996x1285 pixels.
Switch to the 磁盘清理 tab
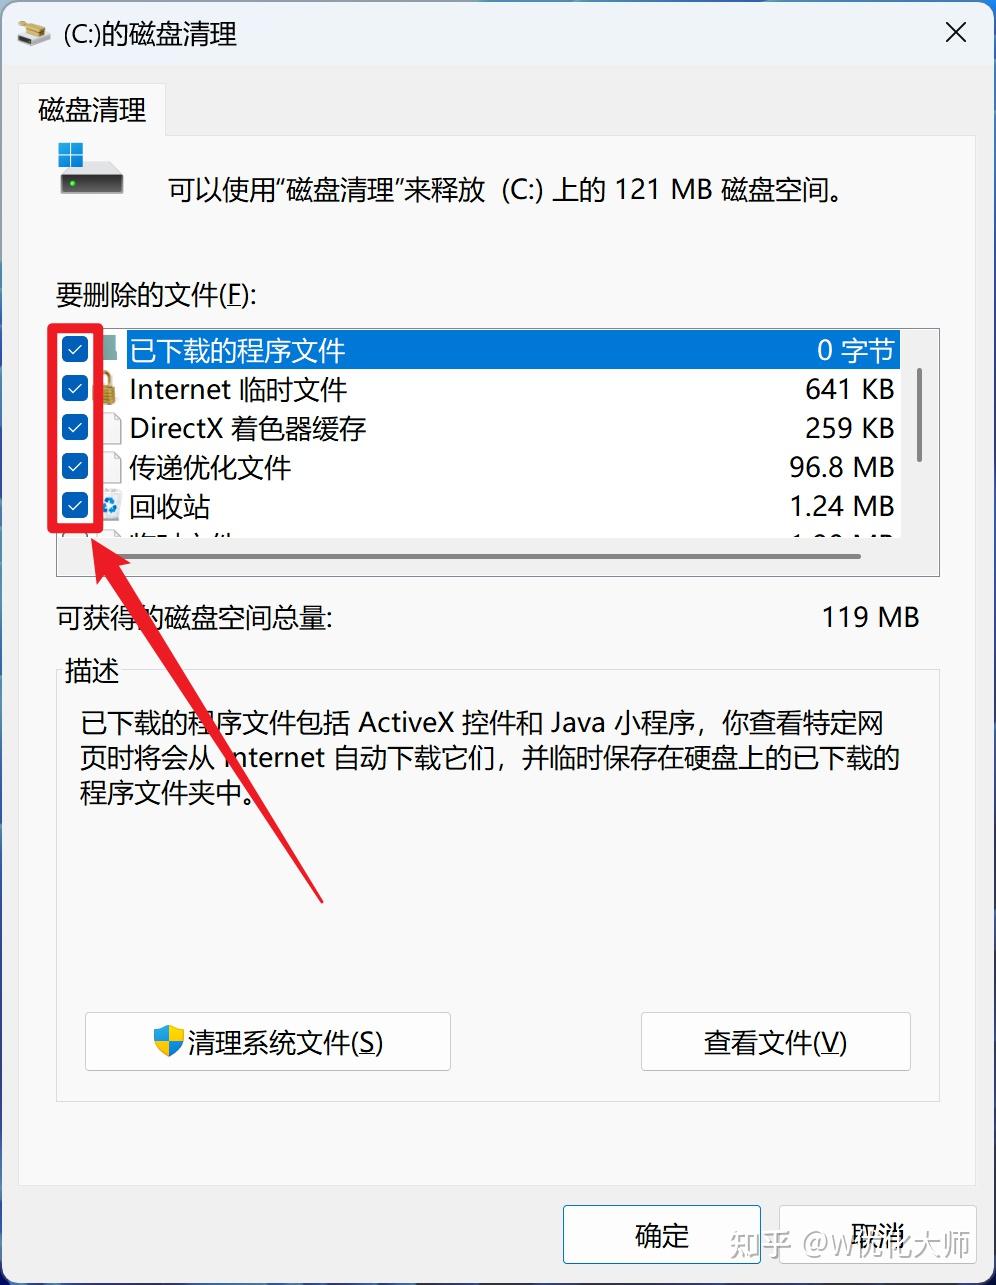pos(92,109)
